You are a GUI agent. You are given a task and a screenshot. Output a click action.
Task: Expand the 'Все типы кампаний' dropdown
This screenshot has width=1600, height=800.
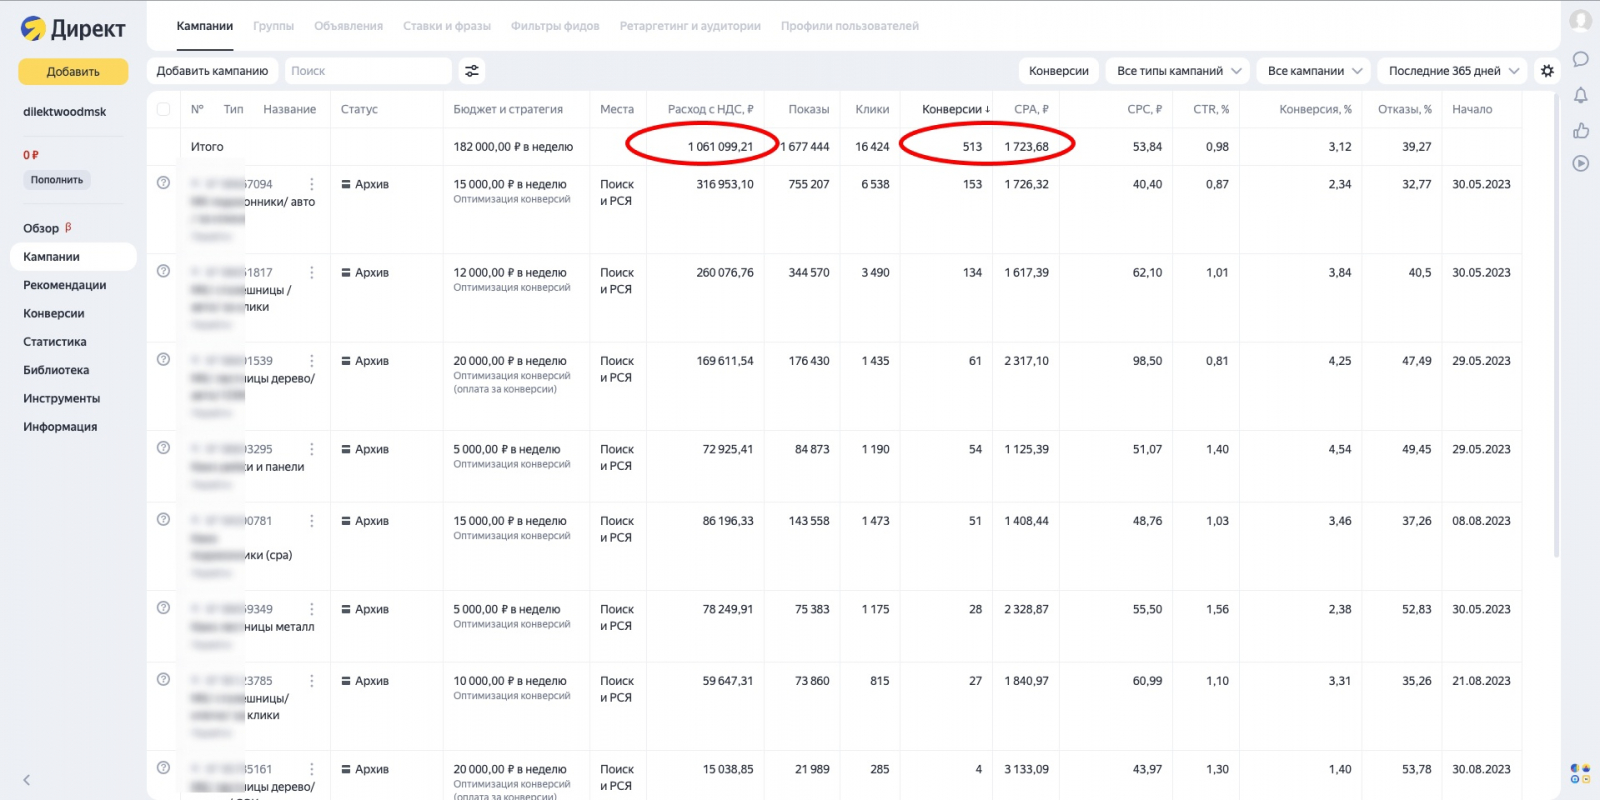pyautogui.click(x=1178, y=71)
